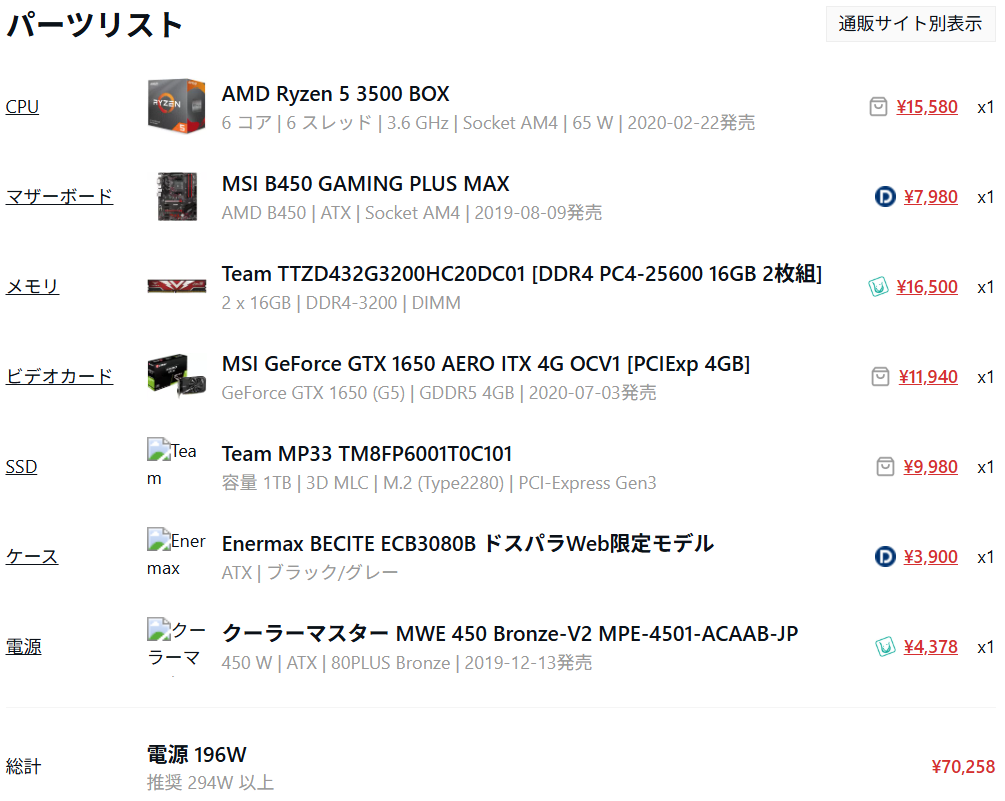Viewport: 1005px width, 801px height.
Task: Open the 電源 category link
Action: click(x=24, y=647)
